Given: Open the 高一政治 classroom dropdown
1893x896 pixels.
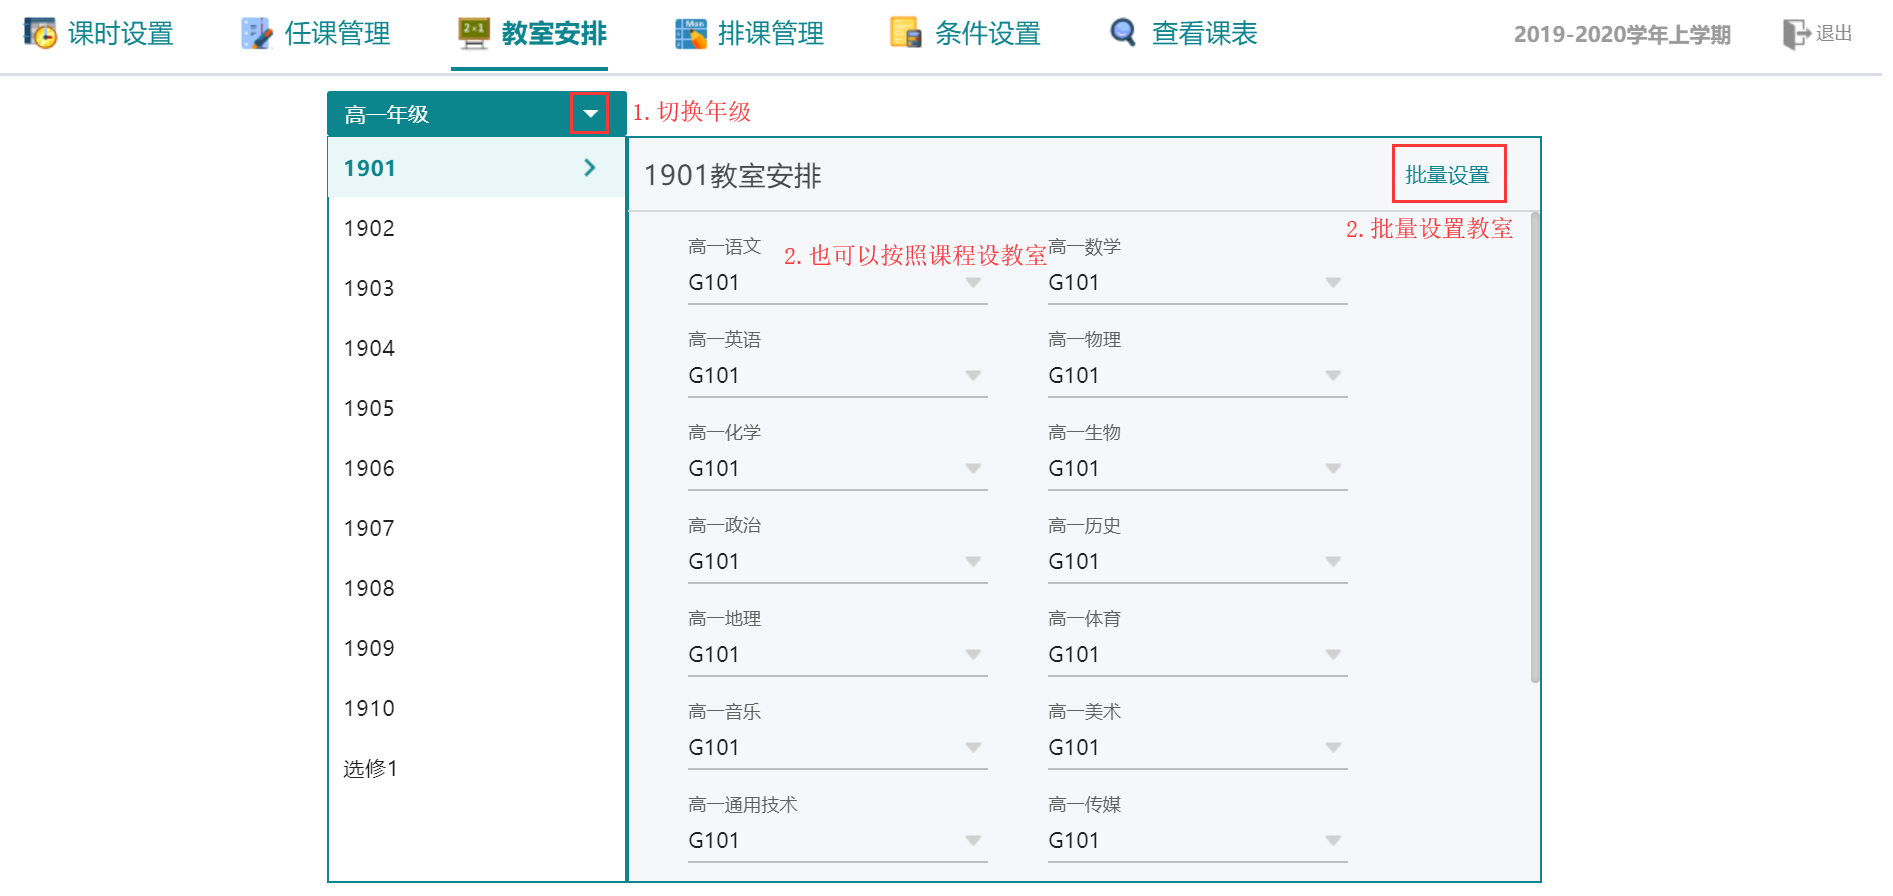Looking at the screenshot, I should (x=838, y=562).
